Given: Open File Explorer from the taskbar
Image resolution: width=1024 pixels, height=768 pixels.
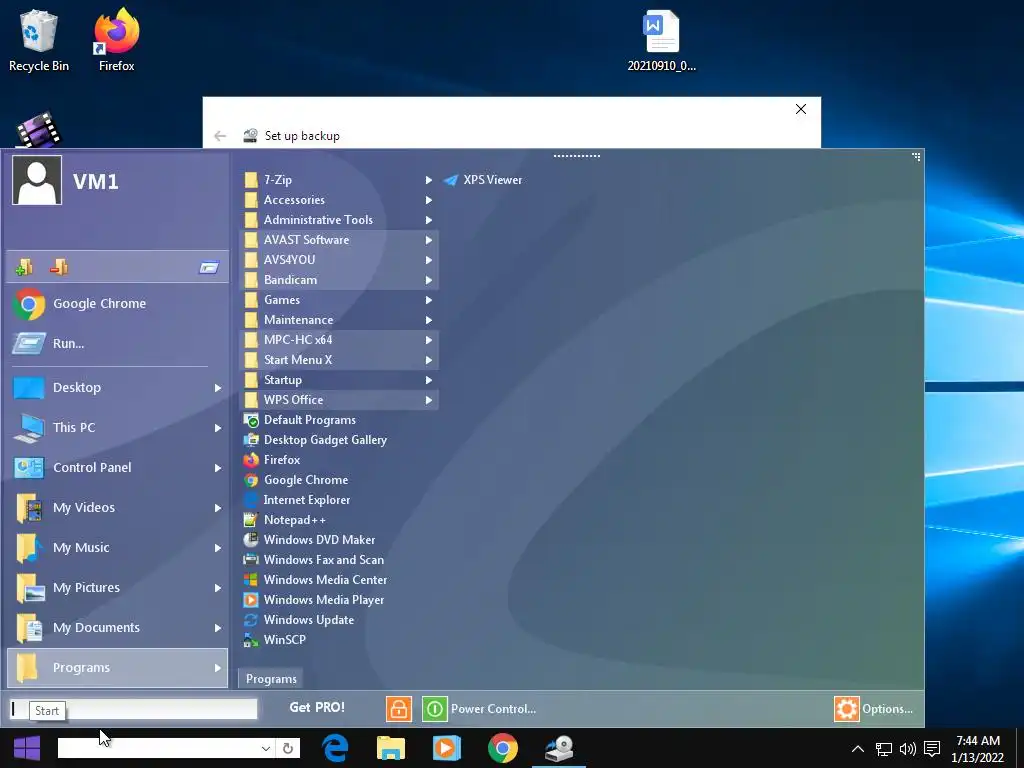Looking at the screenshot, I should [x=391, y=748].
